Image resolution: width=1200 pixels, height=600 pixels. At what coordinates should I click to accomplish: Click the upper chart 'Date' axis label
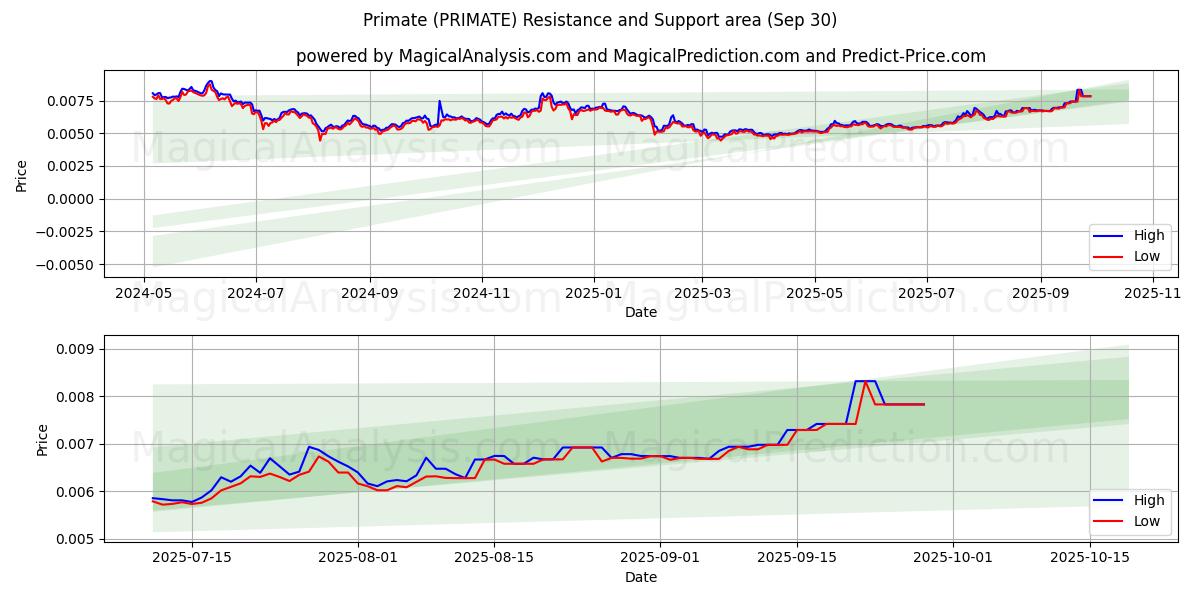pos(641,312)
